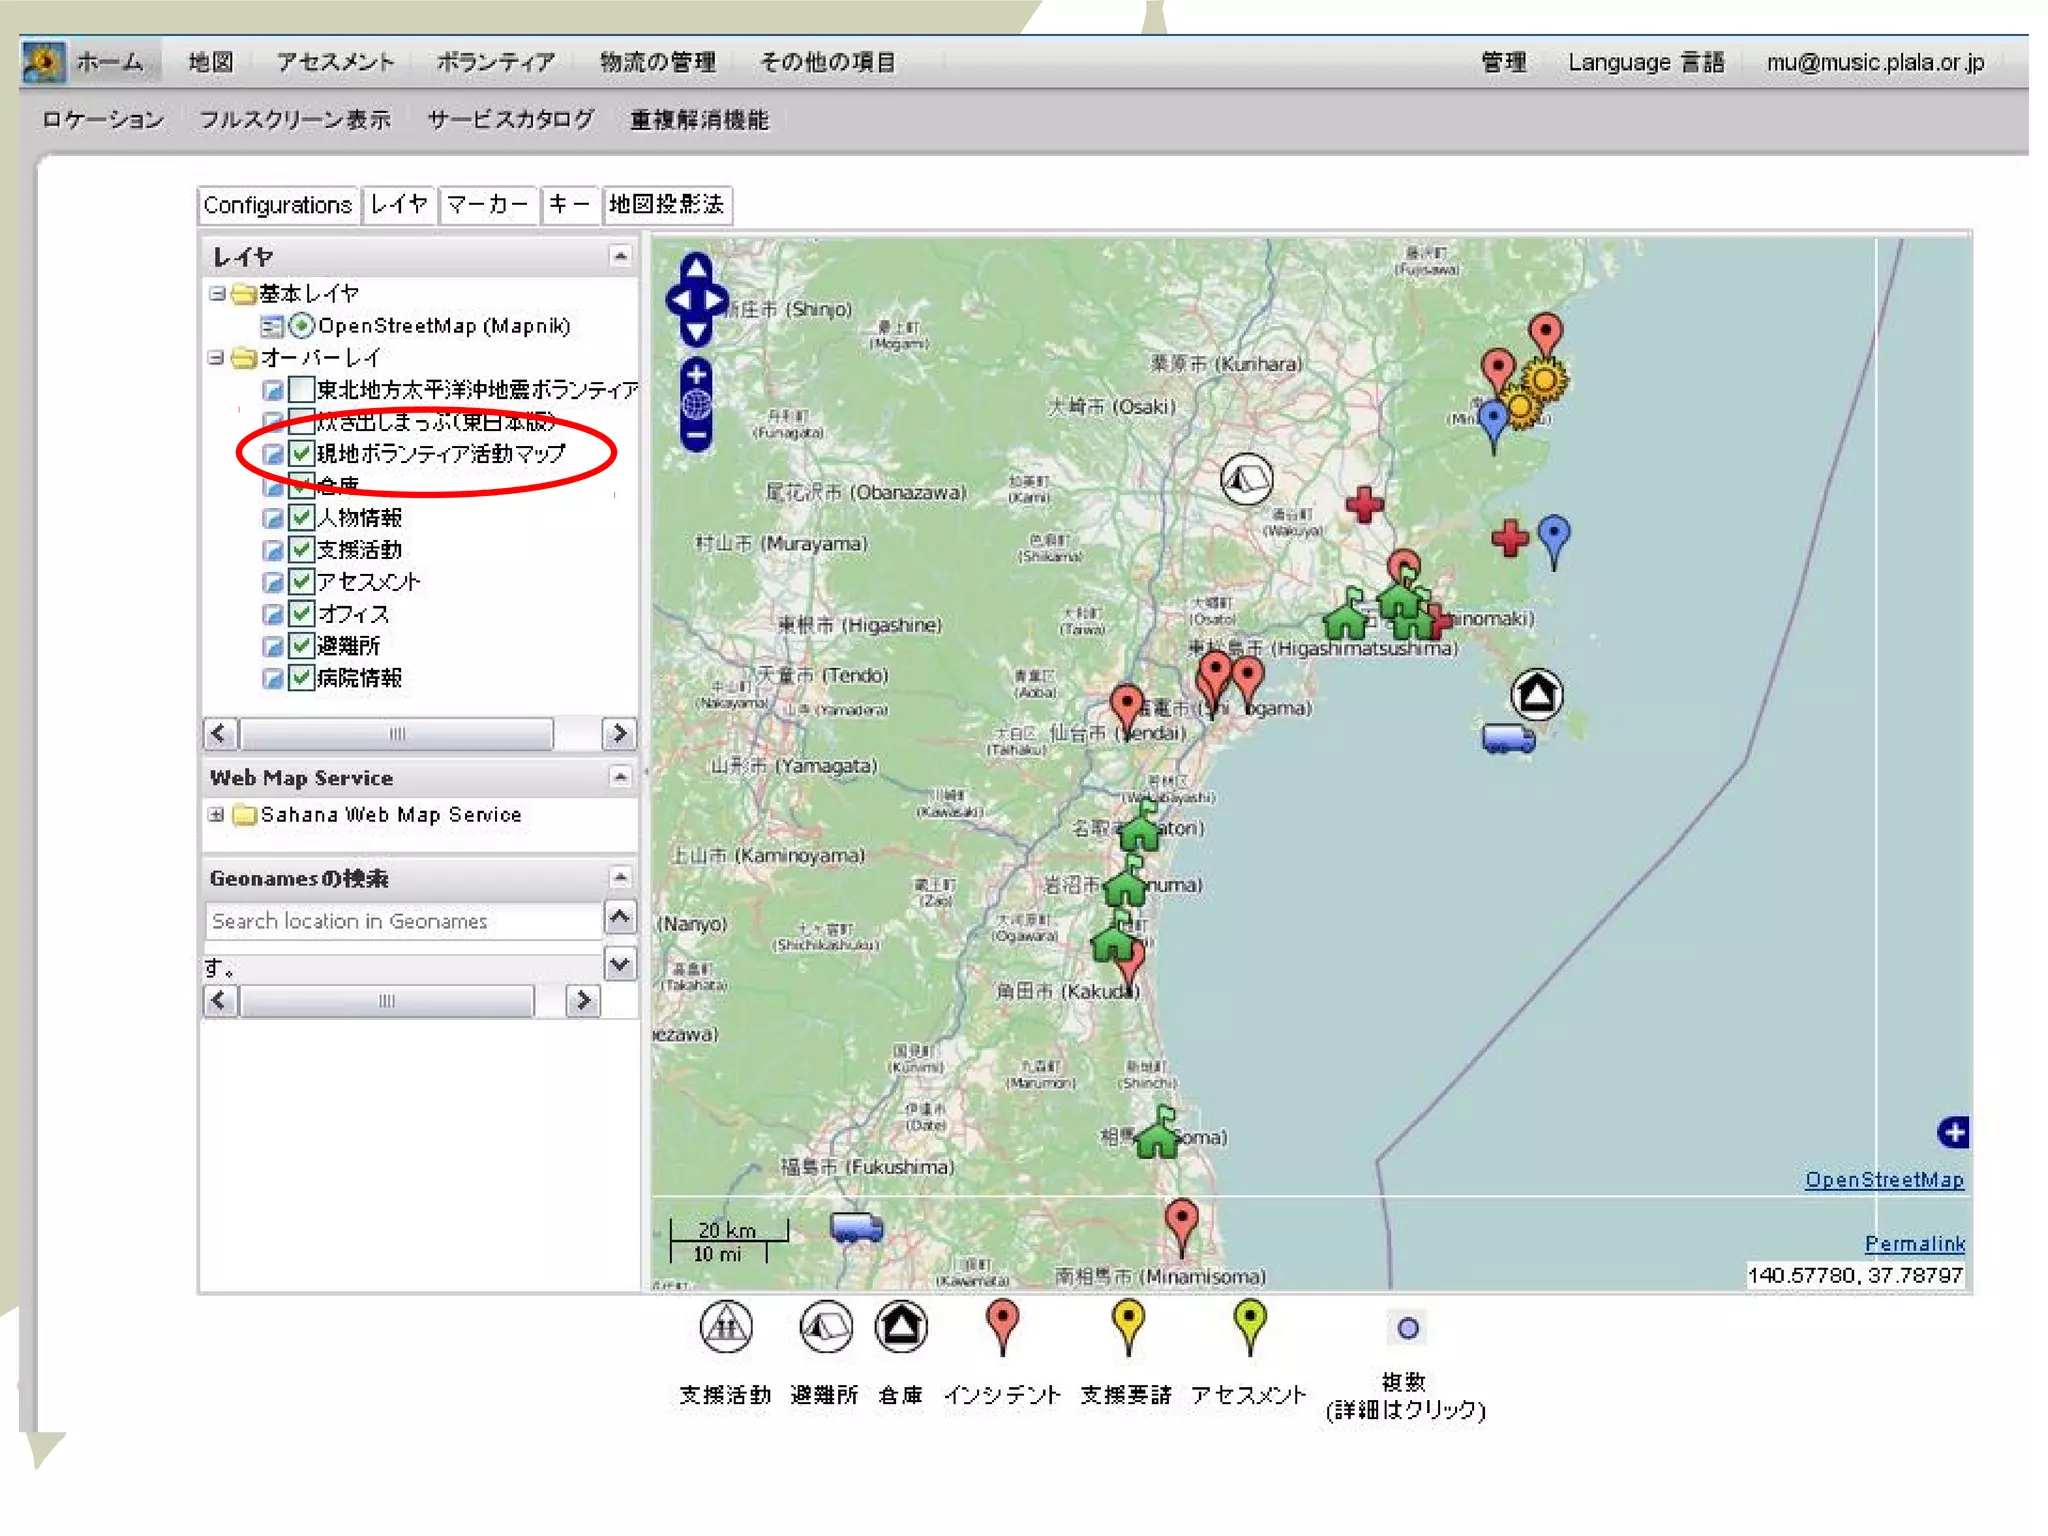
Task: Click the Permalink link
Action: pyautogui.click(x=1913, y=1243)
